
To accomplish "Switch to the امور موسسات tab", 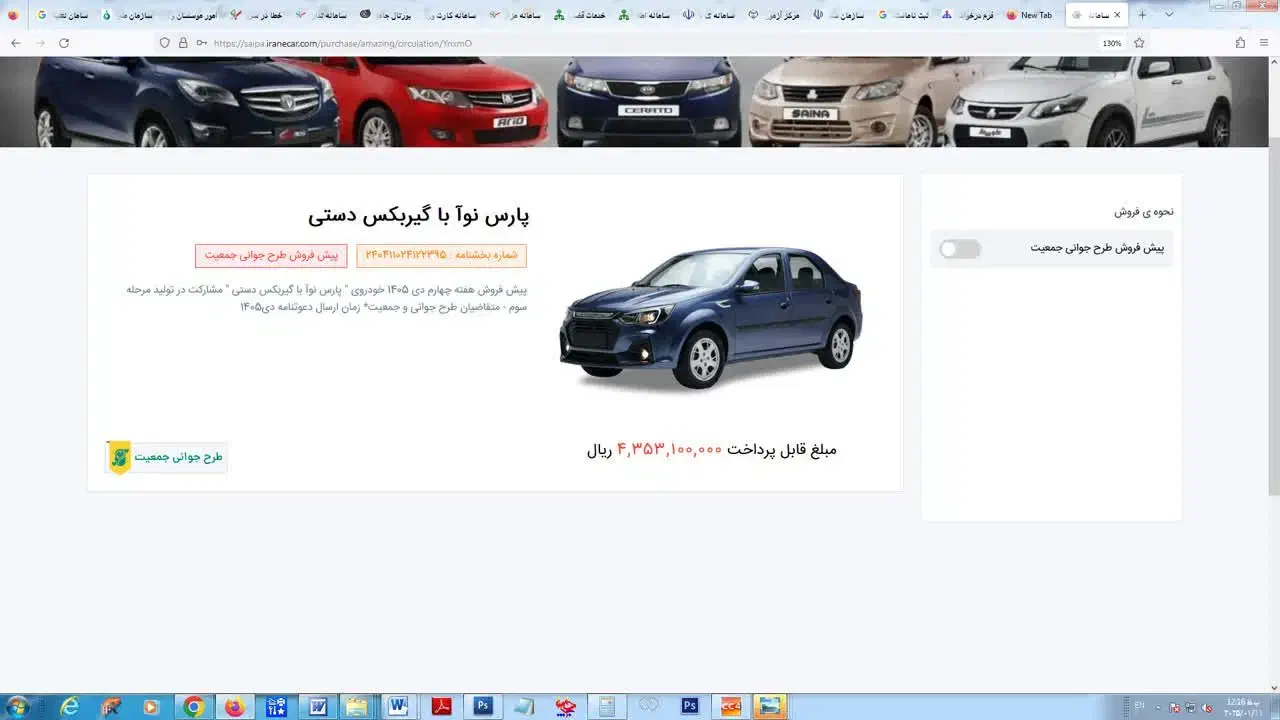I will point(194,15).
